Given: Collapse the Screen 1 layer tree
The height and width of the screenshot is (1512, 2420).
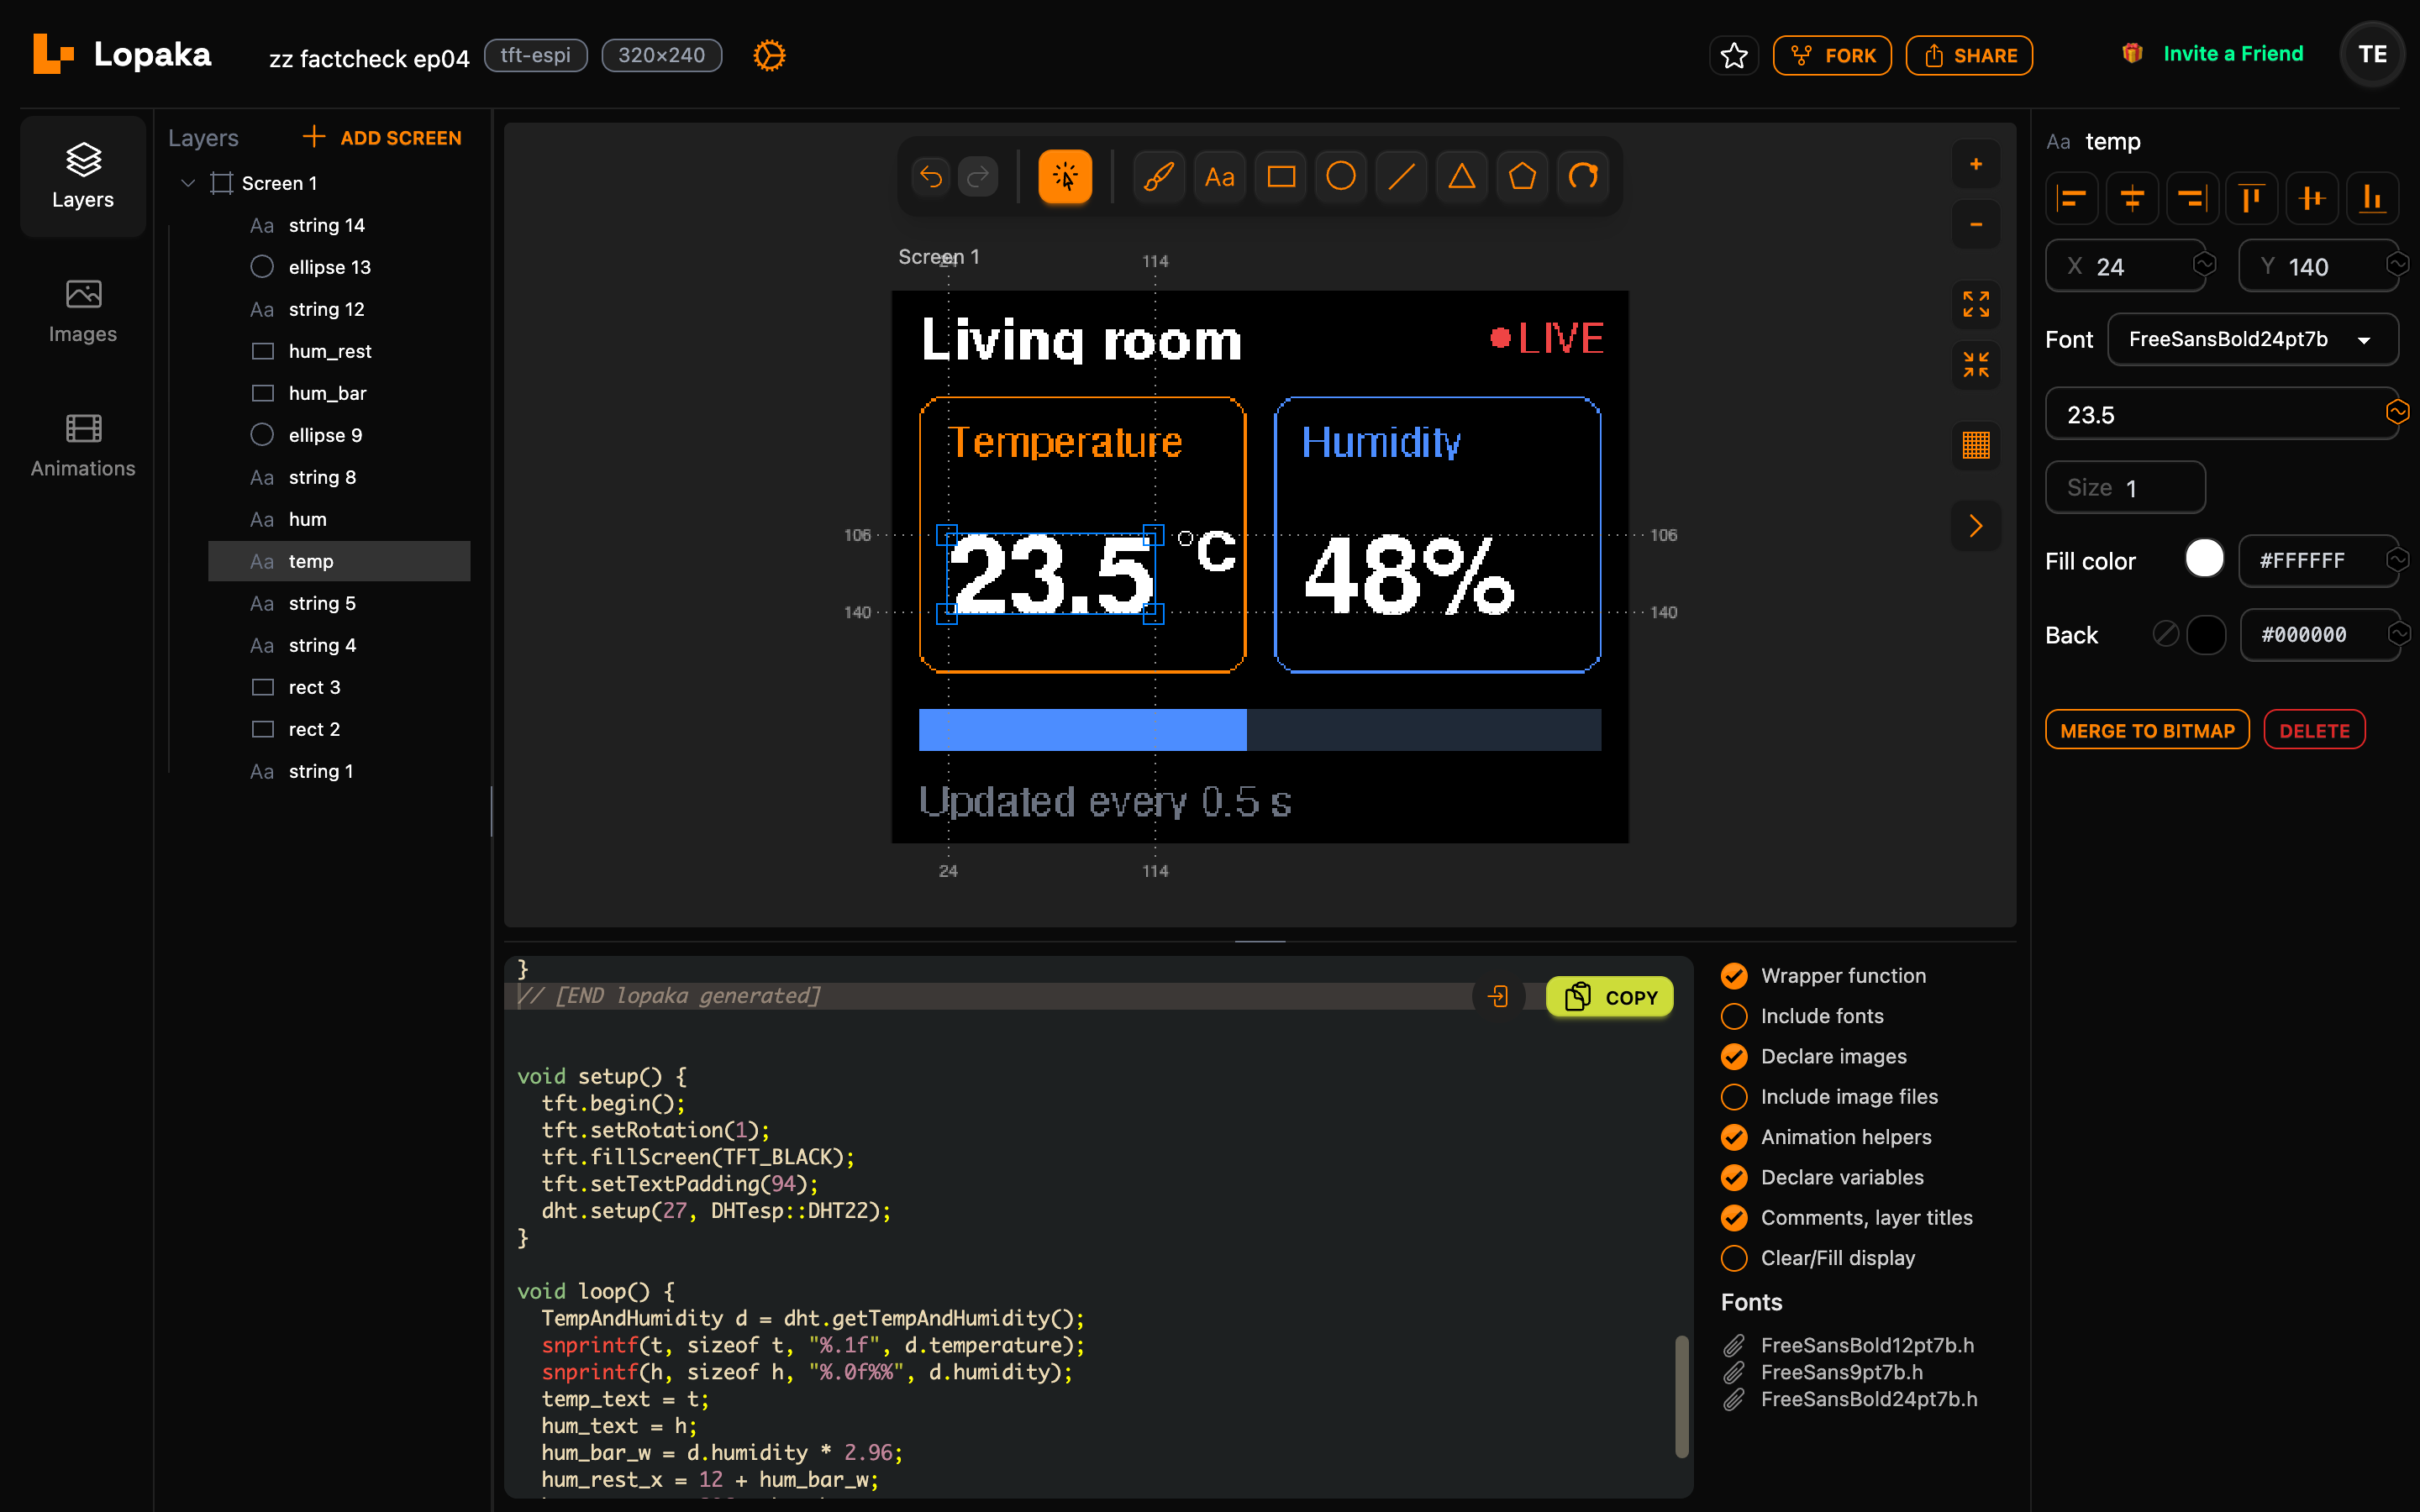Looking at the screenshot, I should click(187, 183).
